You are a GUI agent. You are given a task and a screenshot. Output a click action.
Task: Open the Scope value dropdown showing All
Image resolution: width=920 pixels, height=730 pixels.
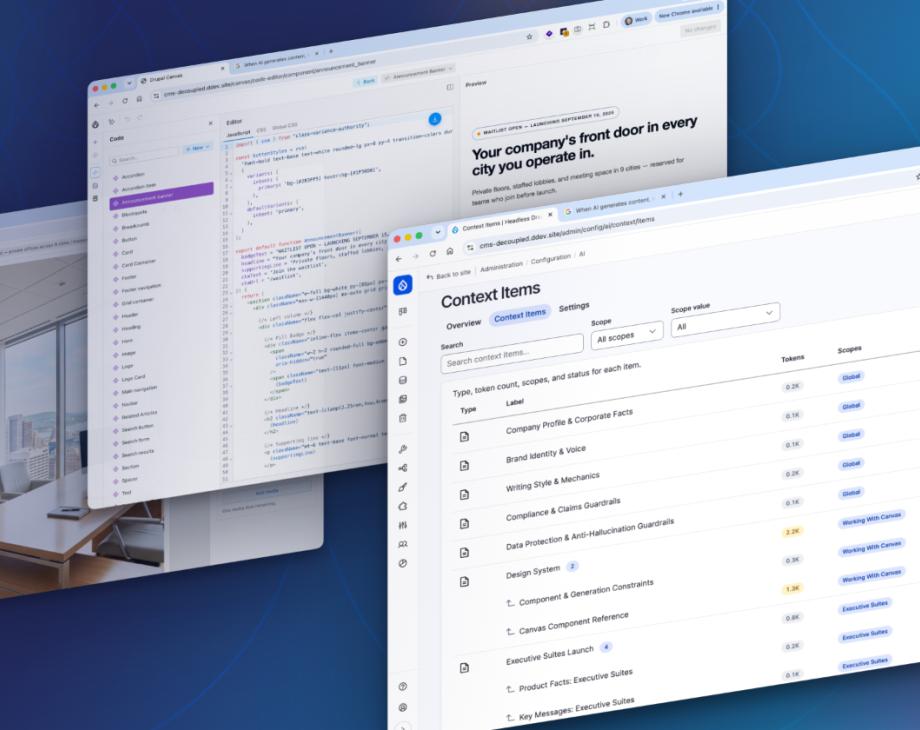pos(725,320)
